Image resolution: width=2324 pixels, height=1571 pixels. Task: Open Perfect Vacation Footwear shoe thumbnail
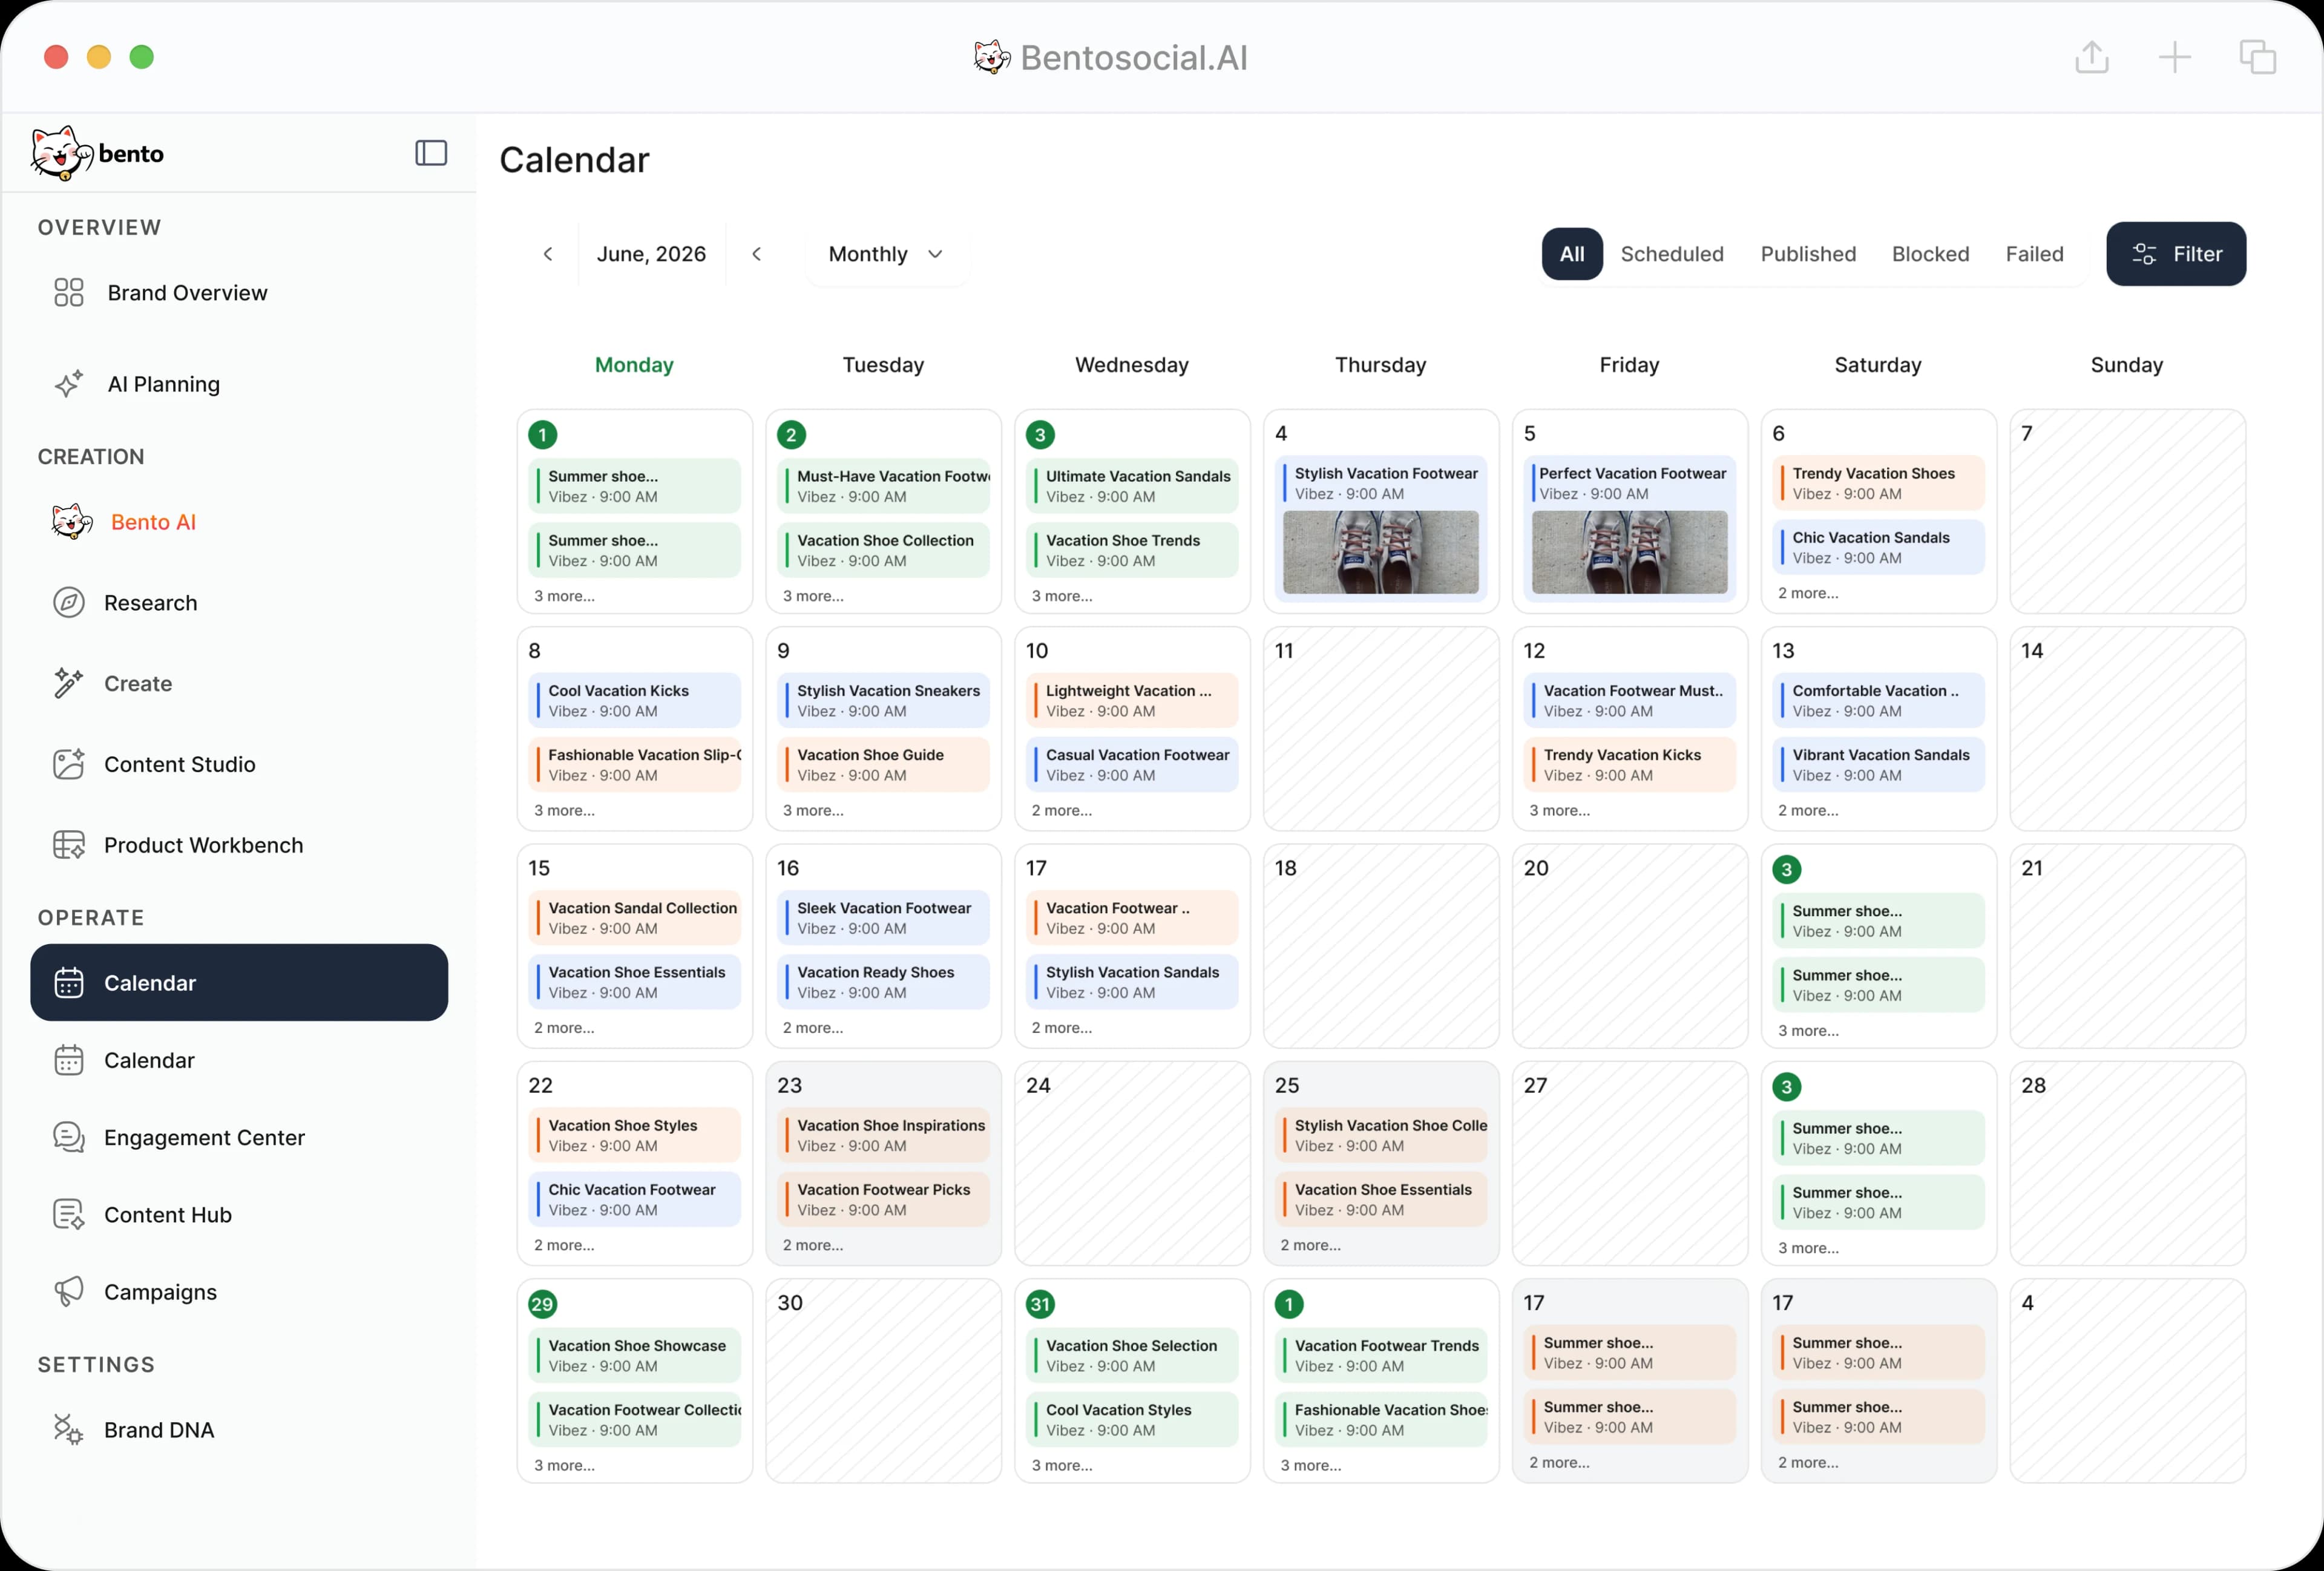[x=1629, y=552]
